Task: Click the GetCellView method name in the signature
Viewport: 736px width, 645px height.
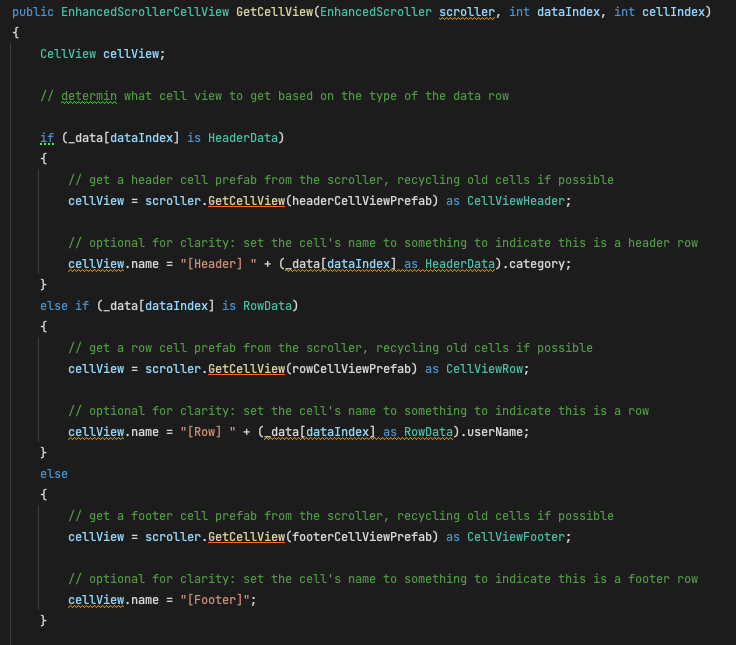Action: [x=275, y=12]
